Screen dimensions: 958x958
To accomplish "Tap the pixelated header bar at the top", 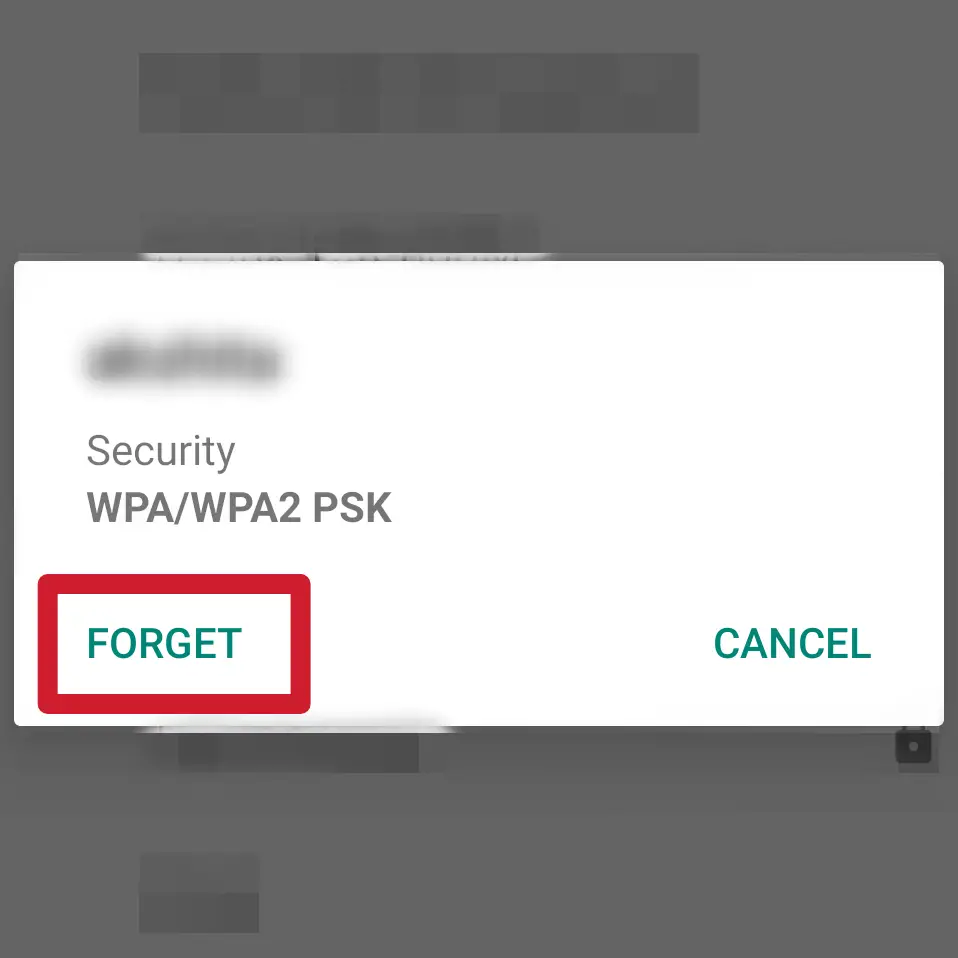I will click(x=419, y=93).
